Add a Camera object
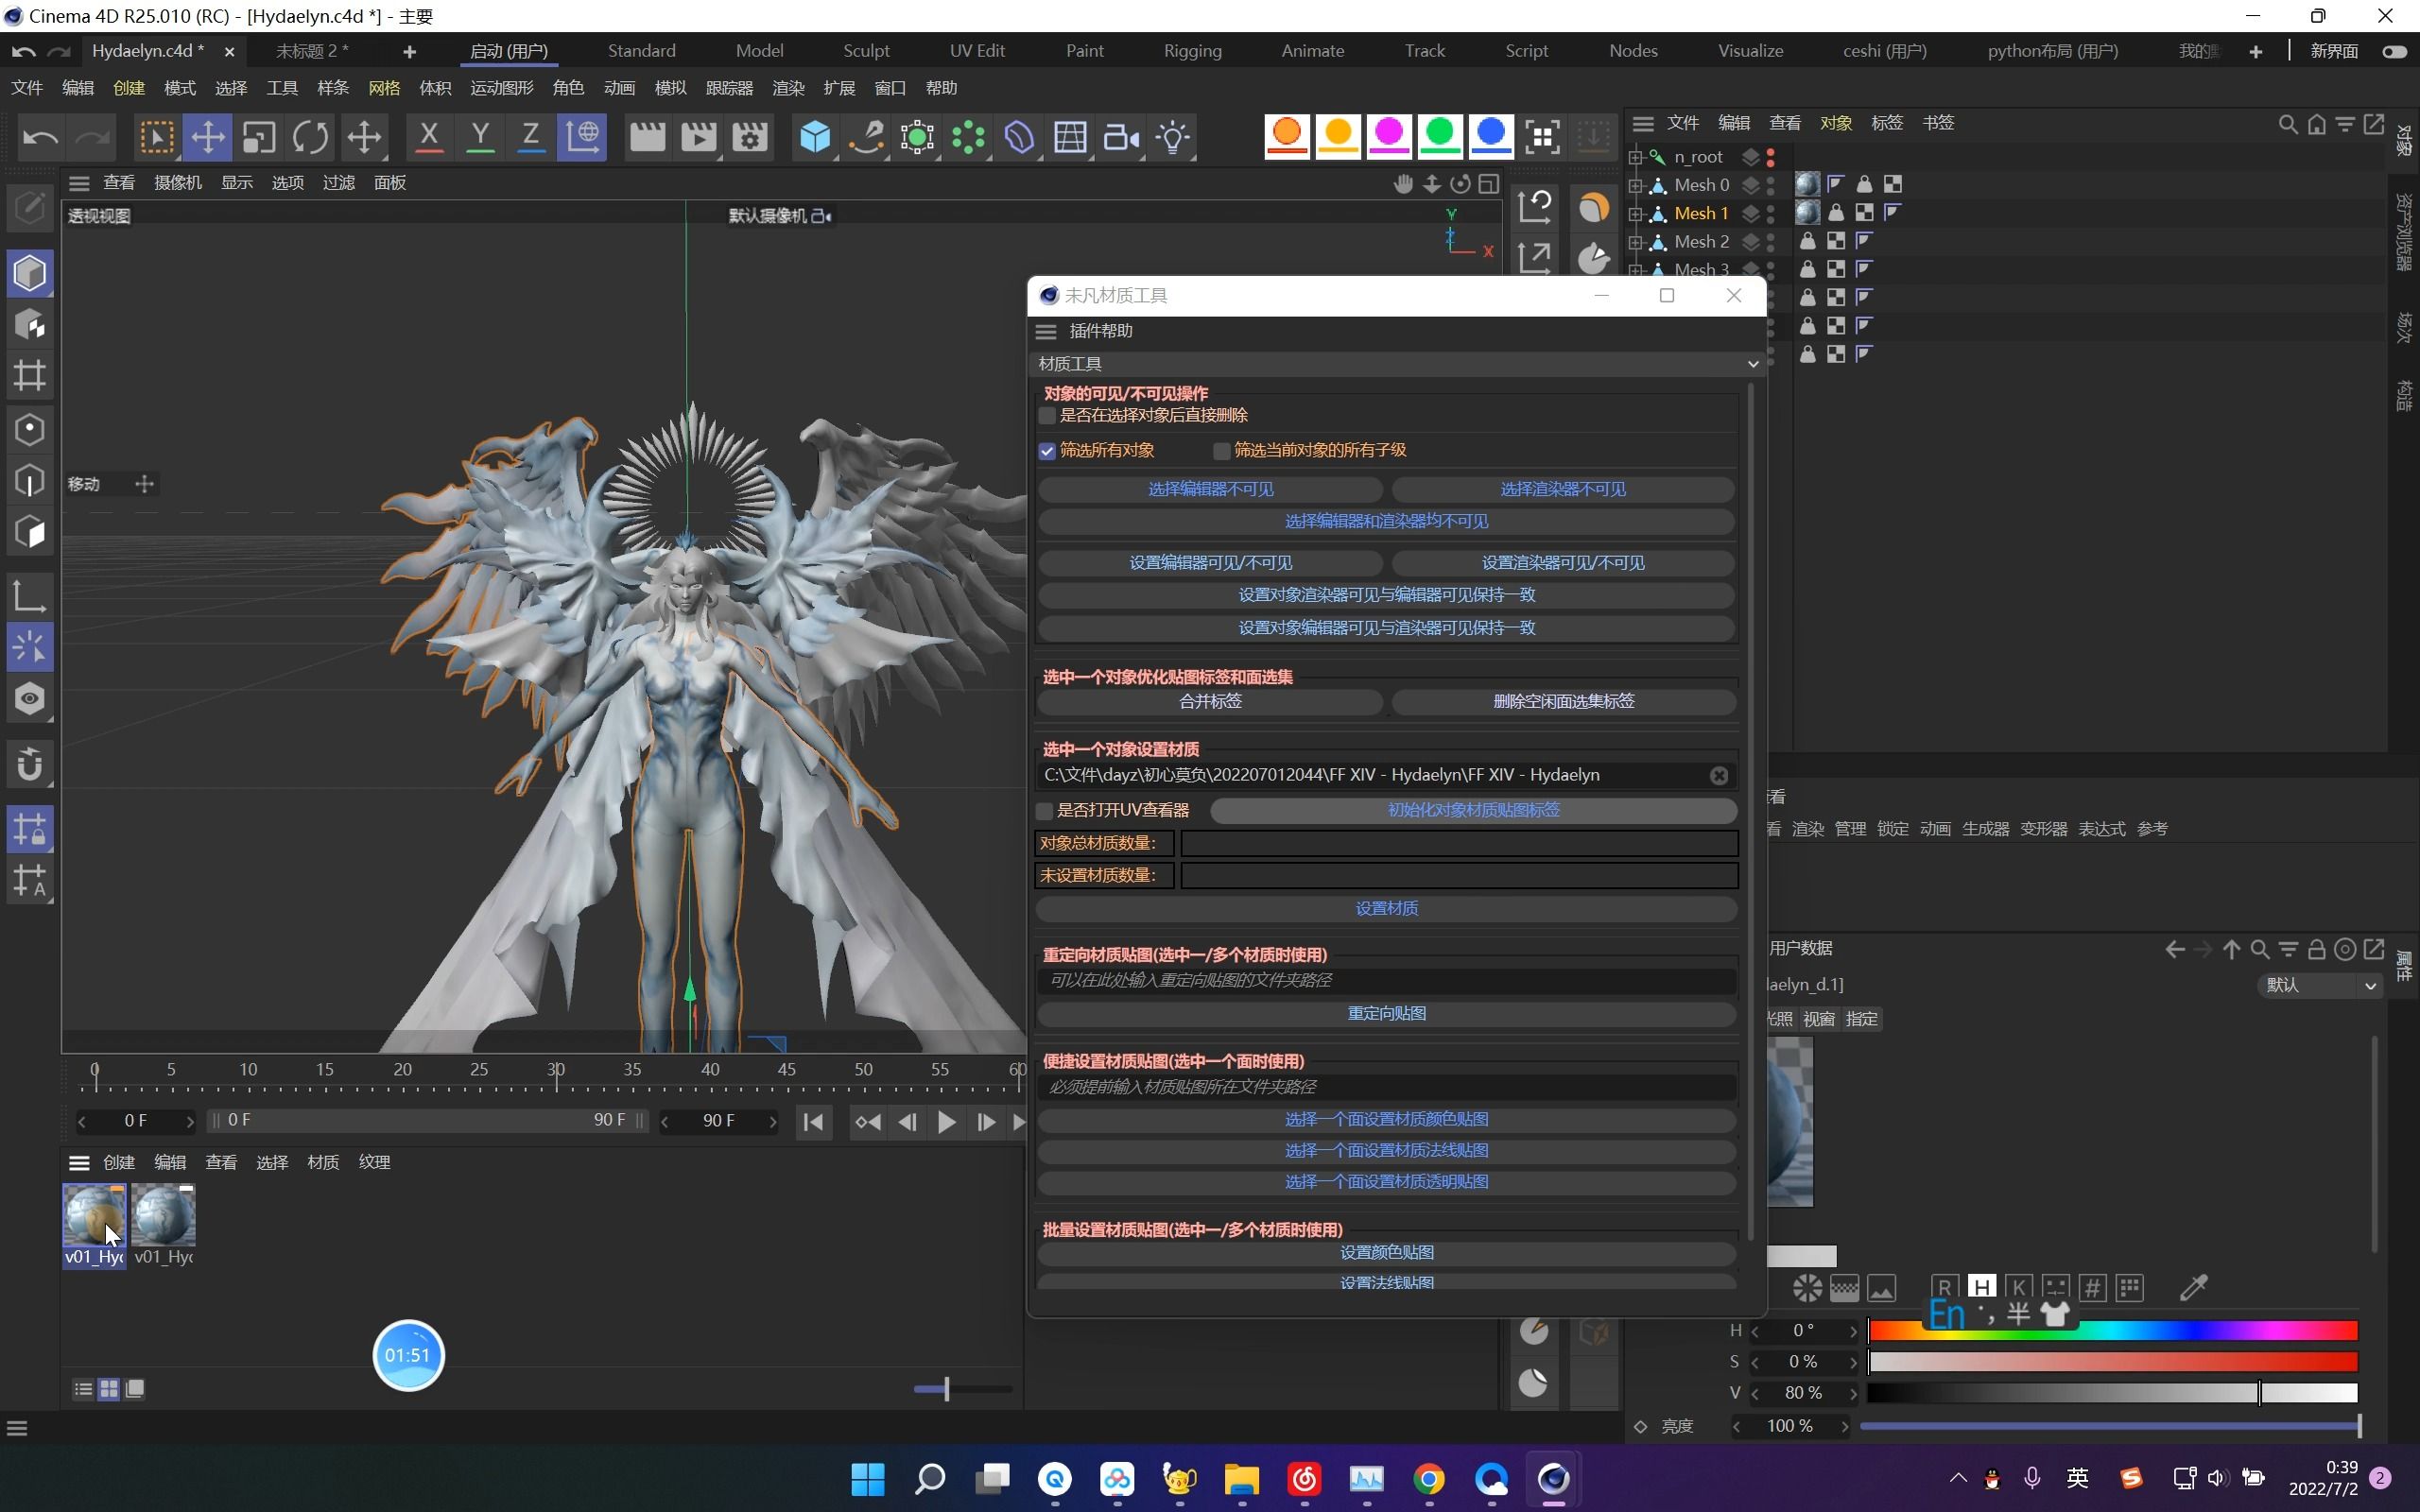This screenshot has height=1512, width=2420. point(1121,137)
